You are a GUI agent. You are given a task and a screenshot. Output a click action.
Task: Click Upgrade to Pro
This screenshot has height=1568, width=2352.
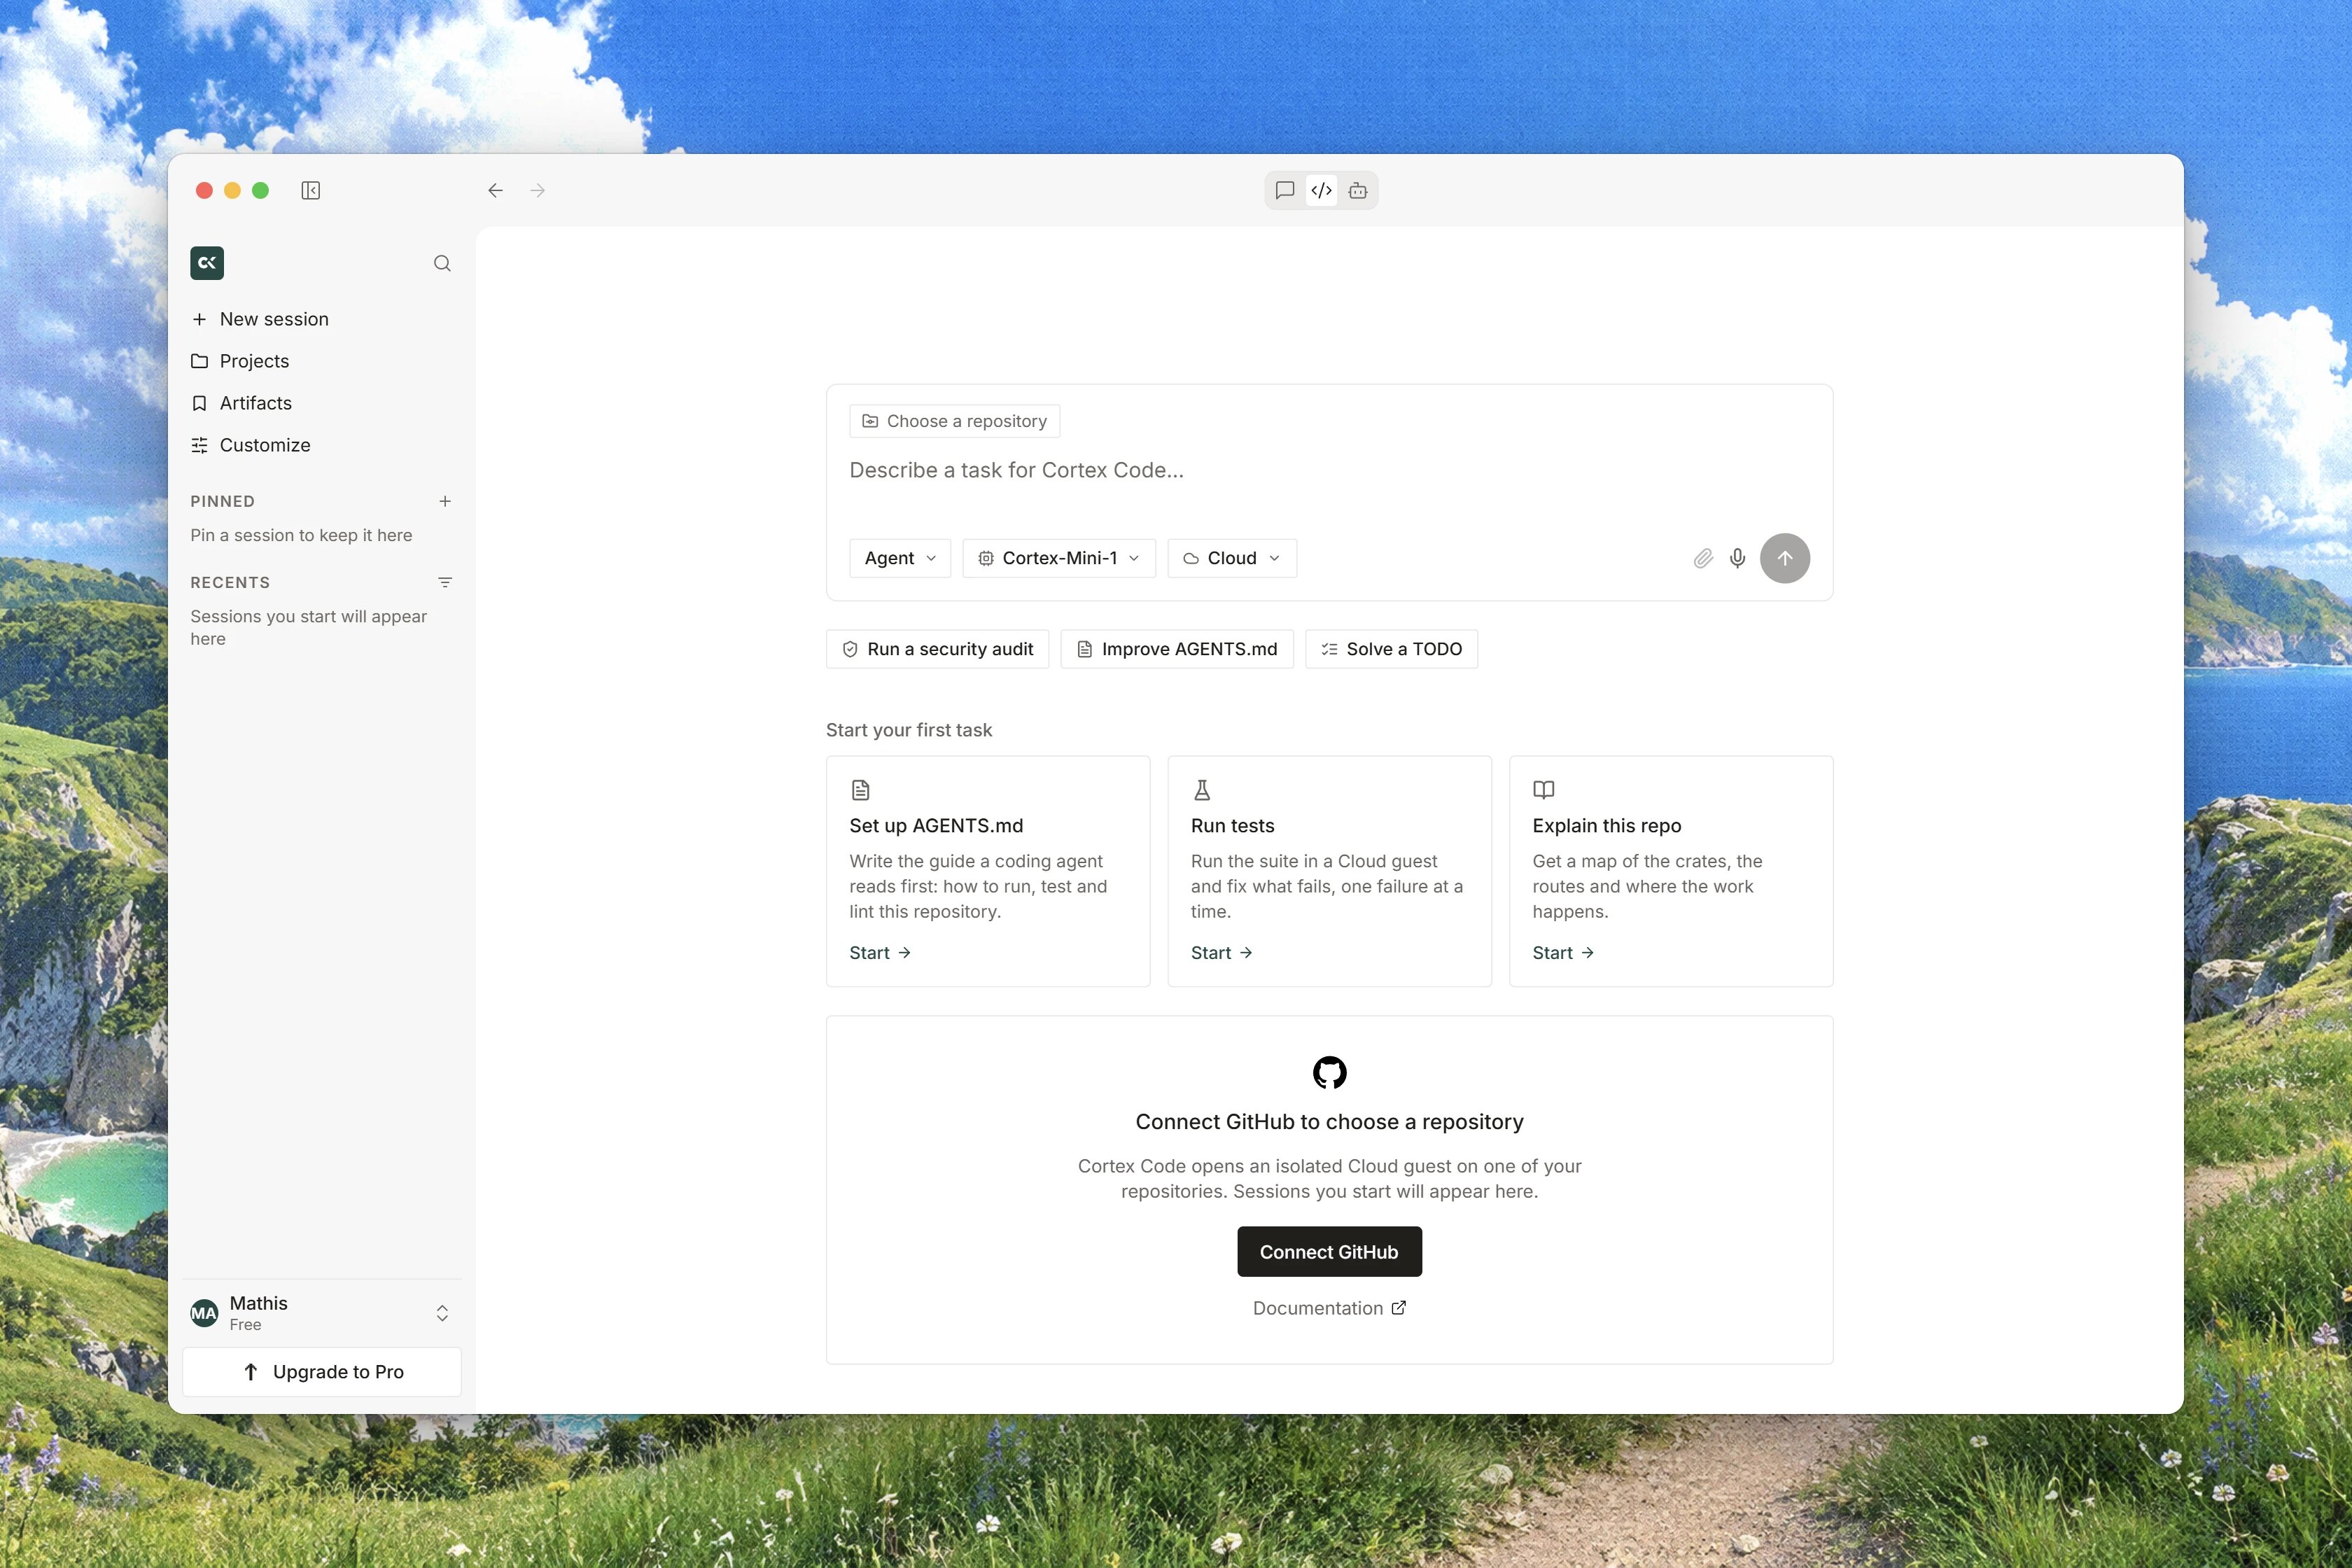point(321,1372)
